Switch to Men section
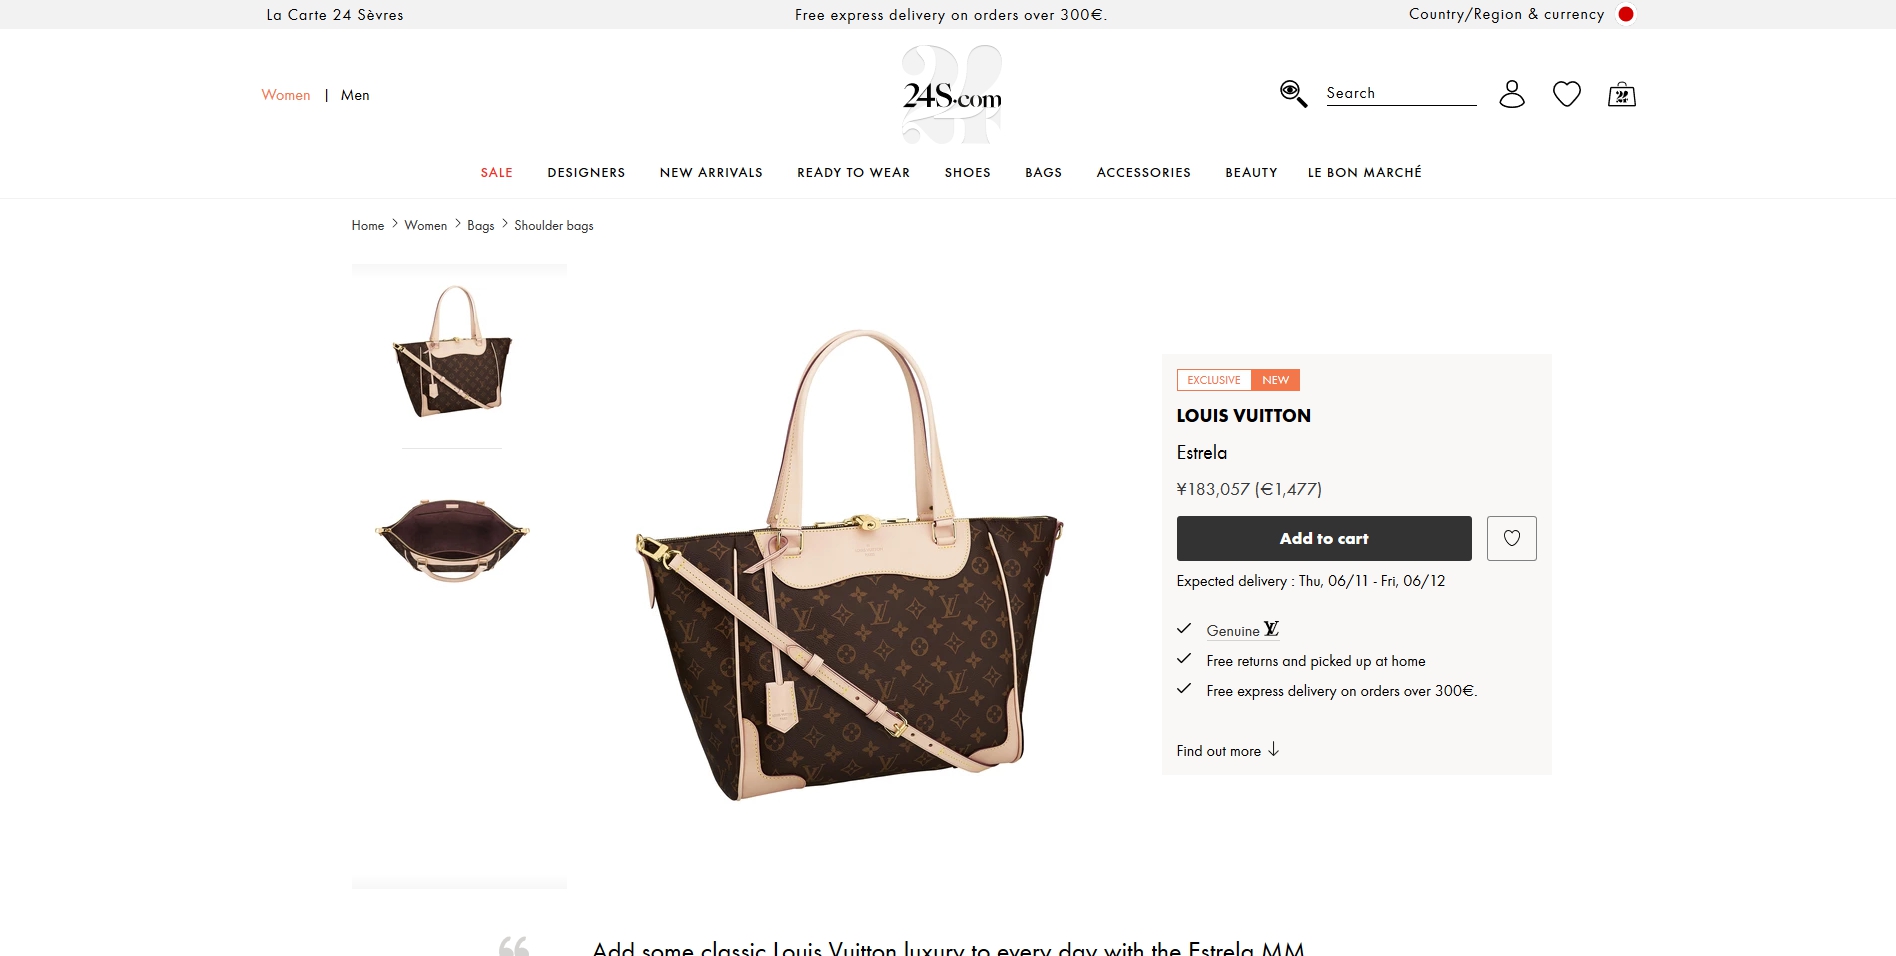Viewport: 1896px width, 956px height. coord(355,95)
